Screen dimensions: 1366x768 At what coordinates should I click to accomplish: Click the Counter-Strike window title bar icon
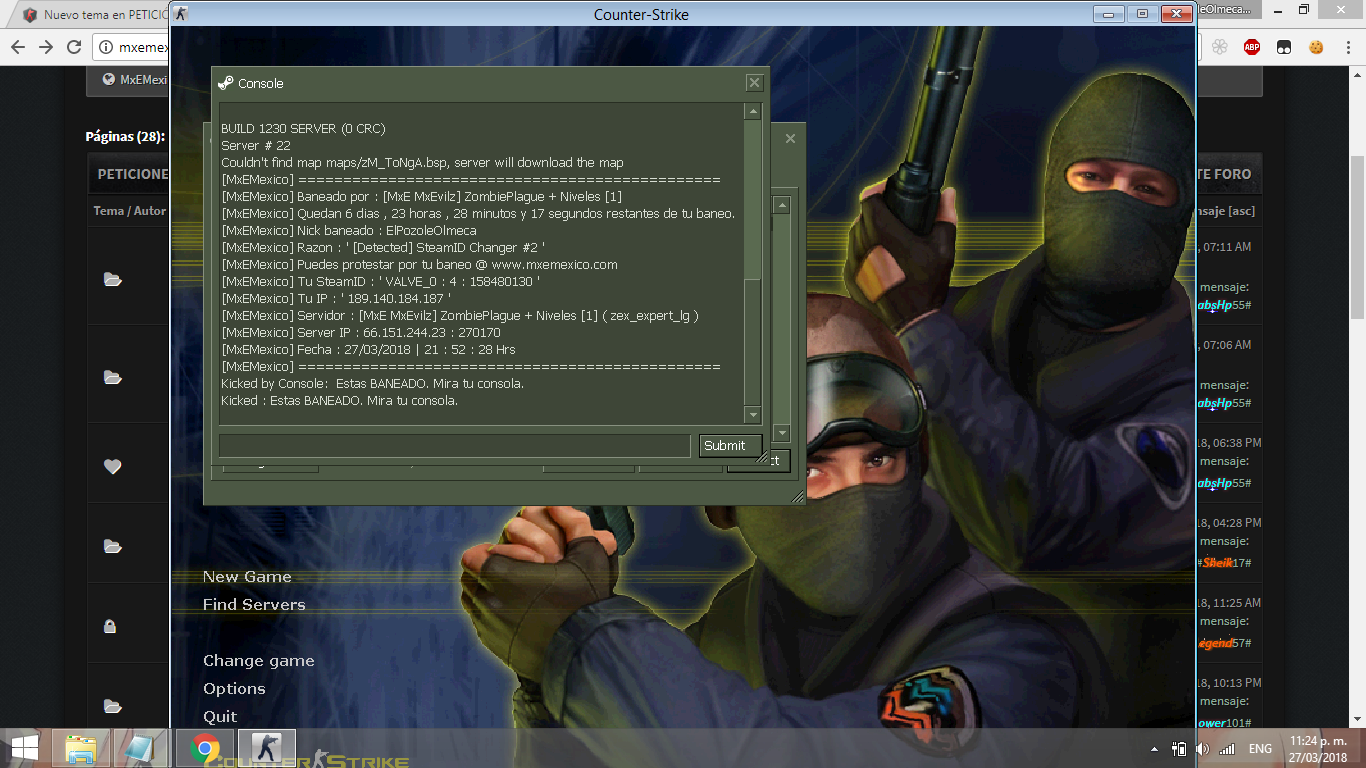click(x=181, y=14)
